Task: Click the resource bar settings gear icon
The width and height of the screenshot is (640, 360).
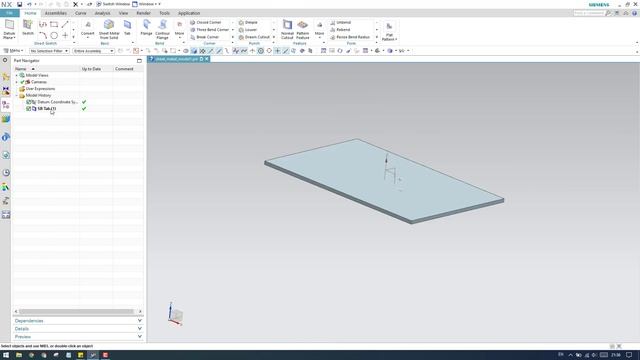Action: click(5, 60)
